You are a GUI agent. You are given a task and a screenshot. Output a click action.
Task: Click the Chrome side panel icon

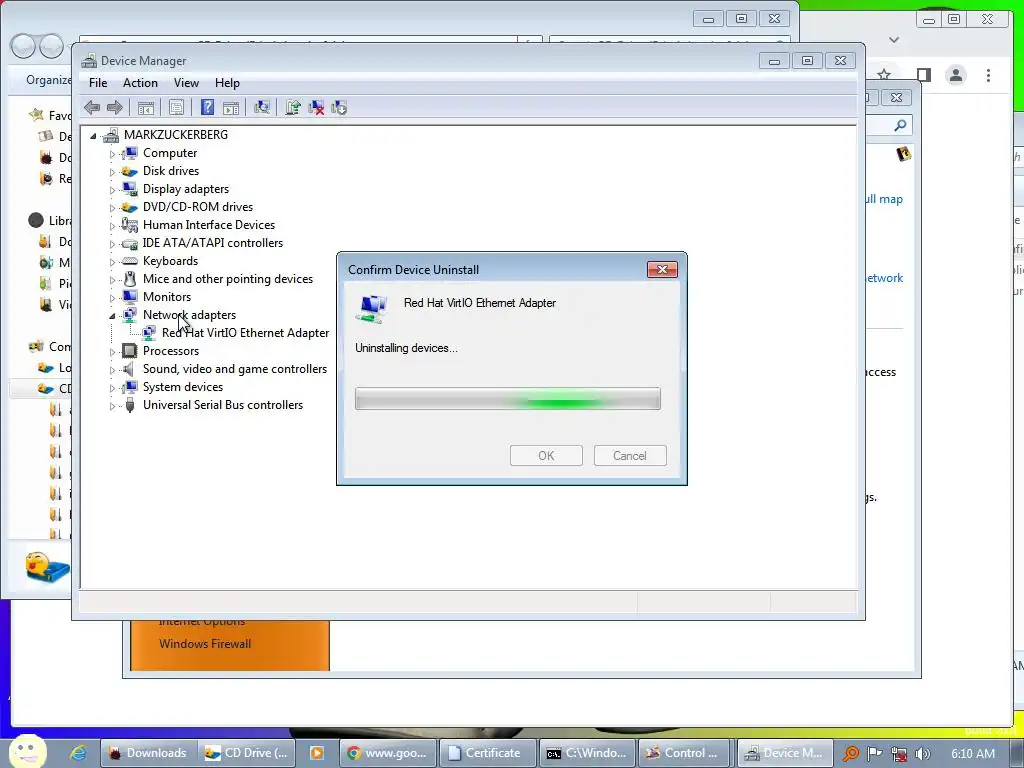point(923,75)
